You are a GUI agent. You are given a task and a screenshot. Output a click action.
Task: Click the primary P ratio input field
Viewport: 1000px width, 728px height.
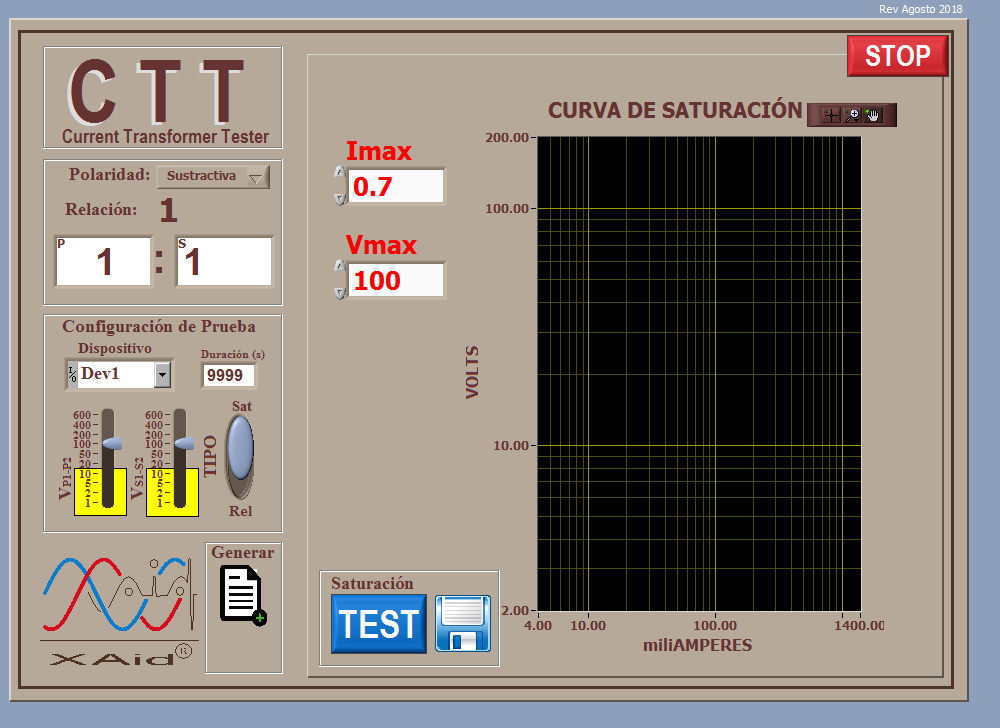click(104, 262)
